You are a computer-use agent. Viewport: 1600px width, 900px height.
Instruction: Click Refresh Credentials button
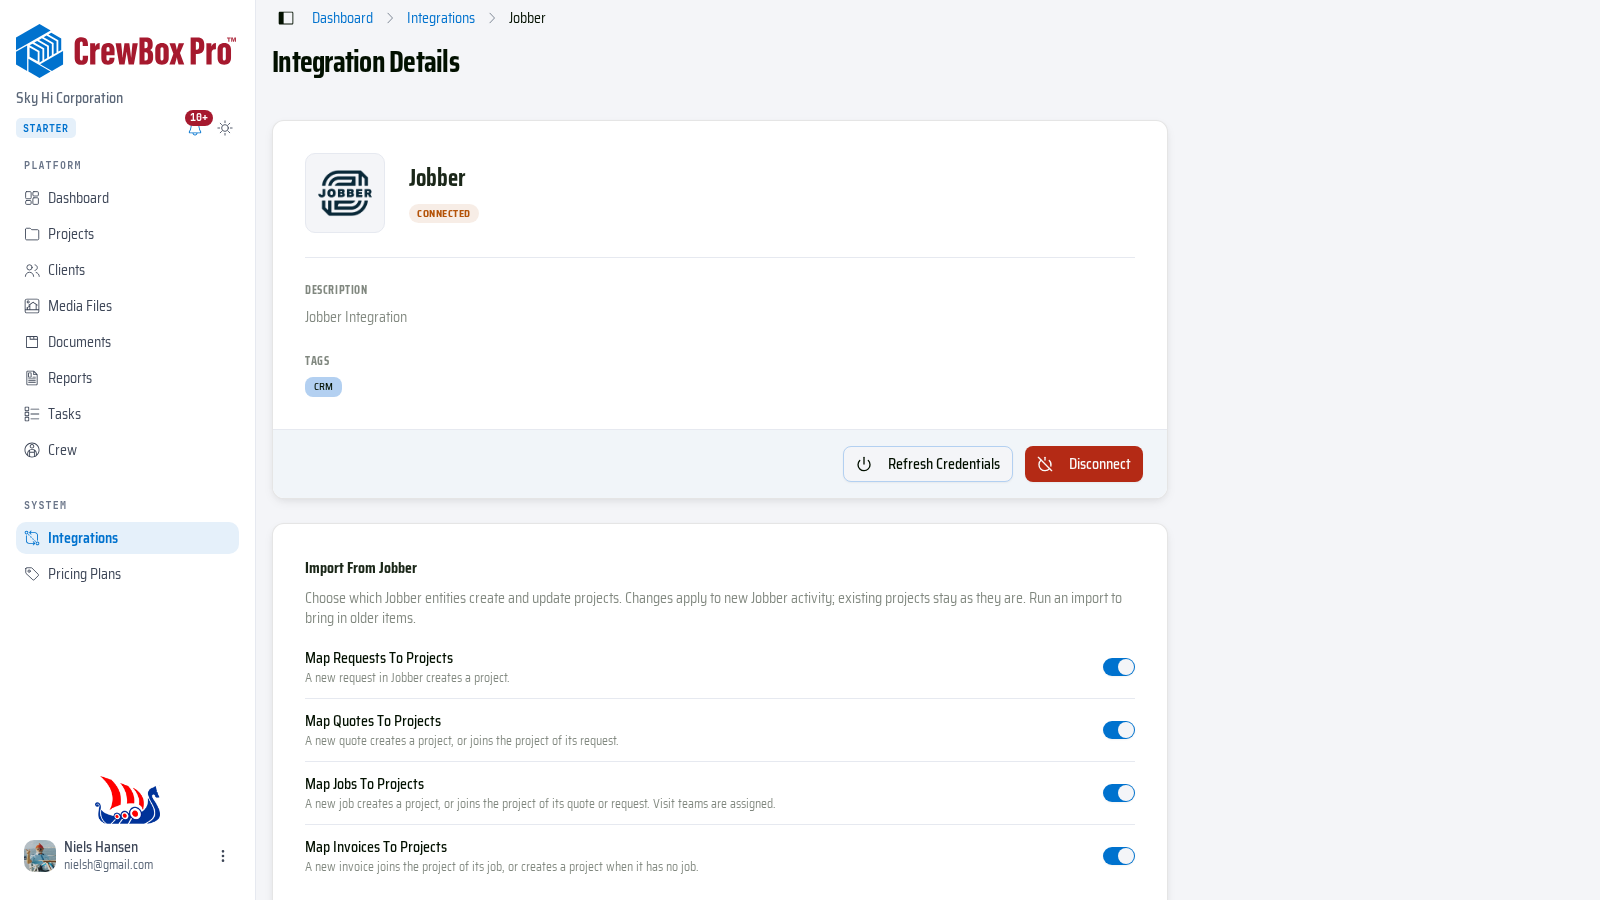pos(928,464)
